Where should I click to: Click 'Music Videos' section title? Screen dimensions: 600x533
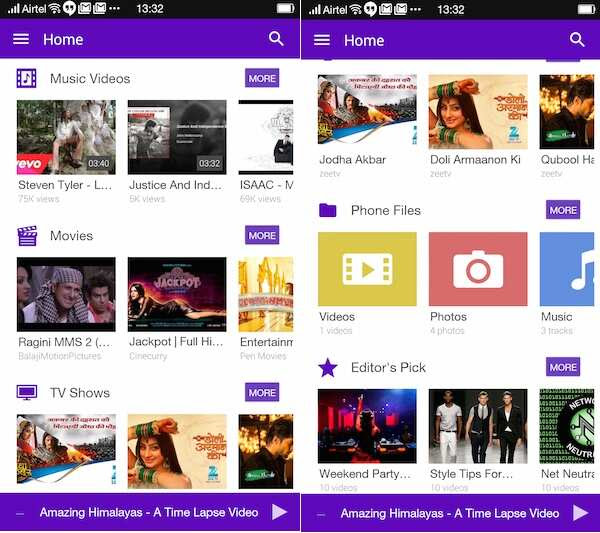coord(90,78)
